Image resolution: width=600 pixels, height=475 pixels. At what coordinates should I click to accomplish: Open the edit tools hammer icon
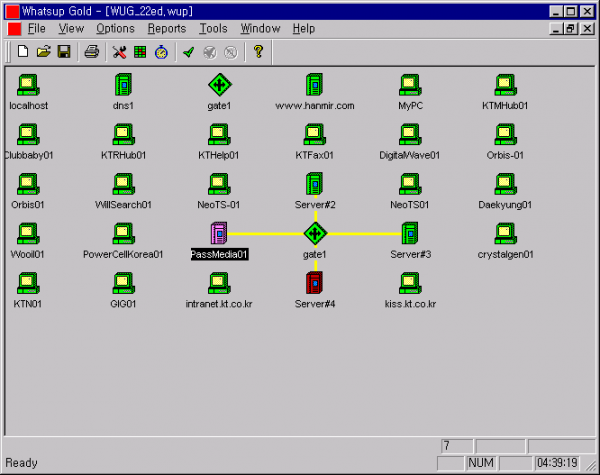point(119,52)
